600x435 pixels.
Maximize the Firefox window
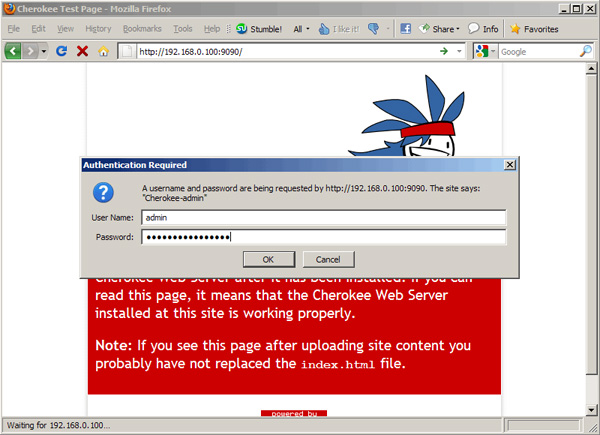tap(576, 9)
